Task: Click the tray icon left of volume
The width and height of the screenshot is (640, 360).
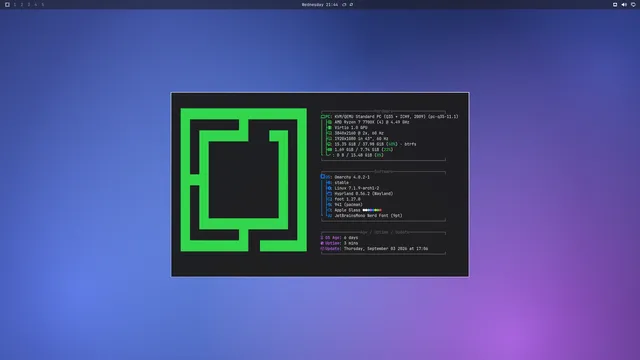Action: (x=615, y=4)
